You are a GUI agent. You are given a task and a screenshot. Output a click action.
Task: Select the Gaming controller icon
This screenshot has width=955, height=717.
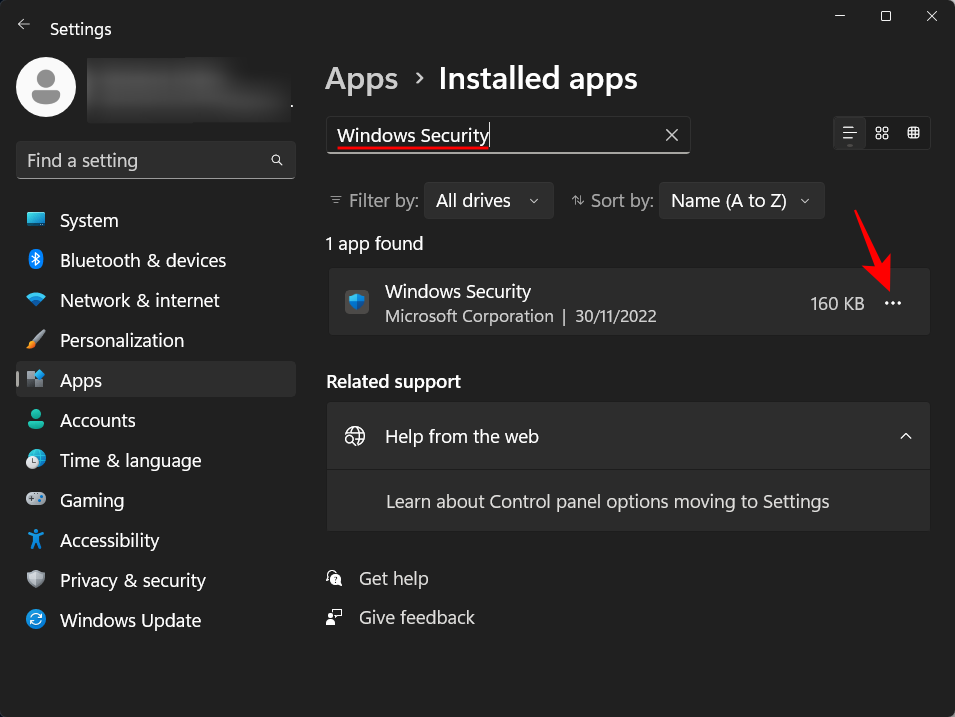tap(34, 500)
